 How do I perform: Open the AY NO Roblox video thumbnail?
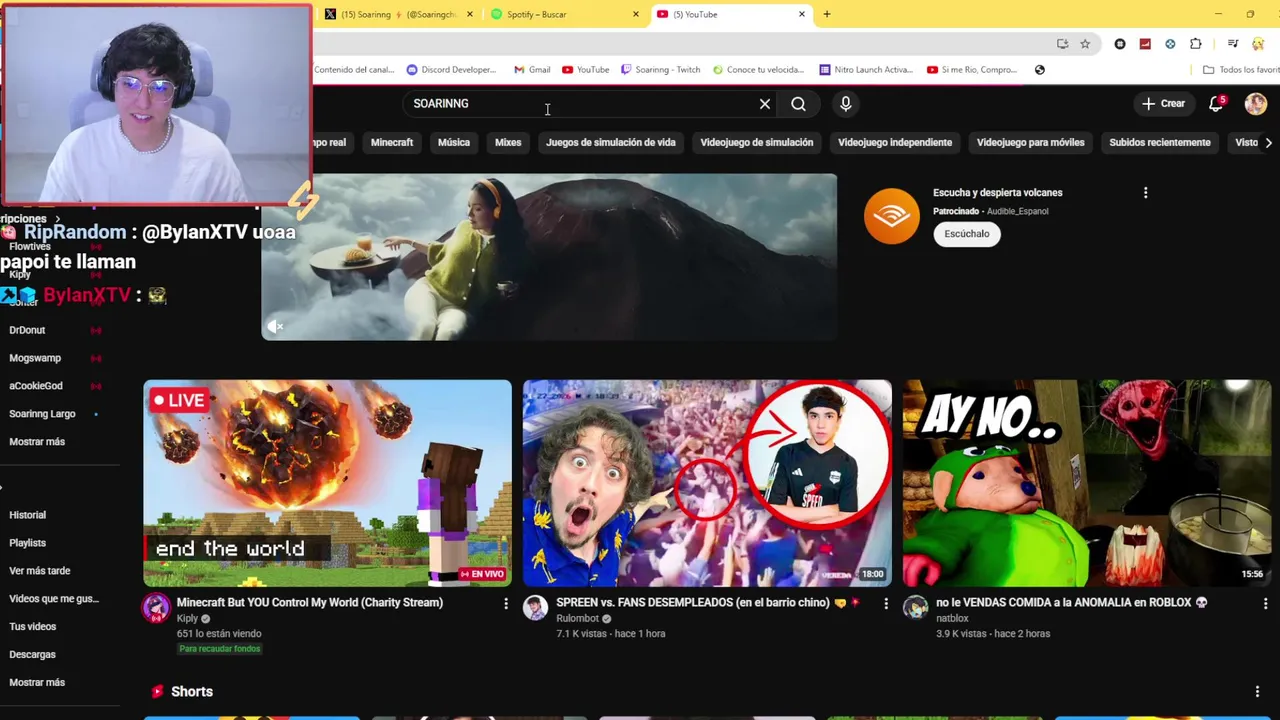pos(1087,483)
